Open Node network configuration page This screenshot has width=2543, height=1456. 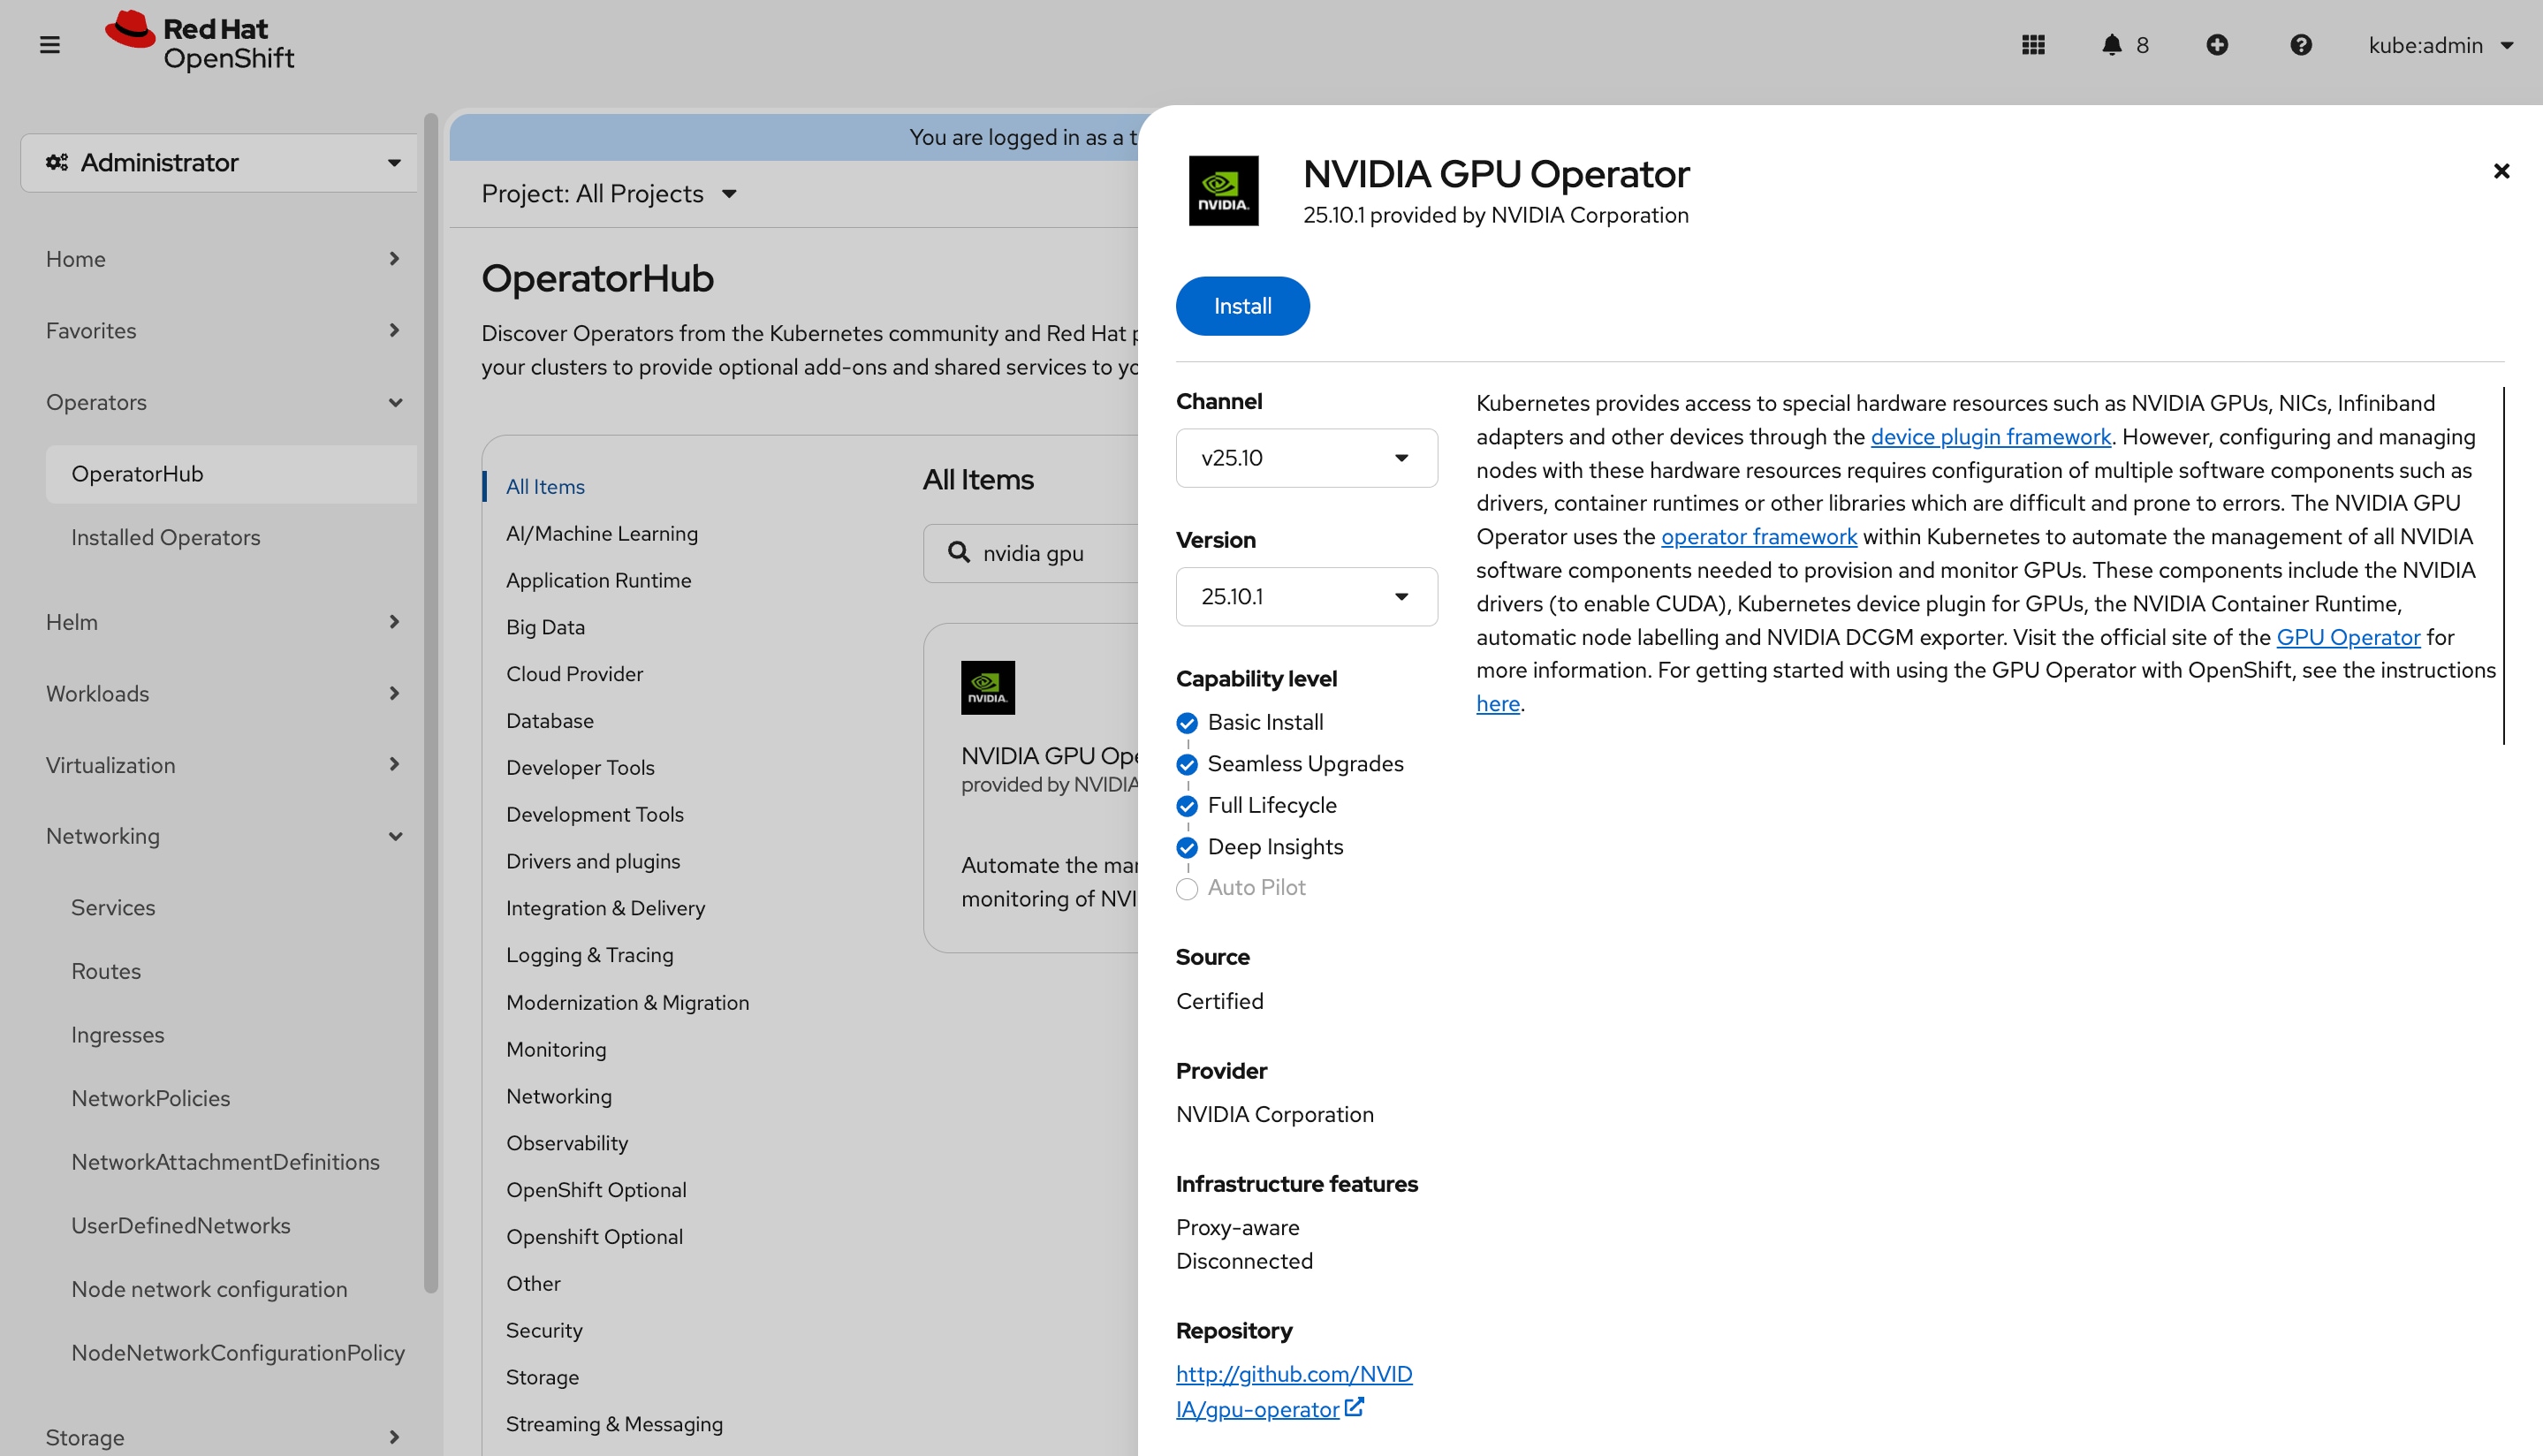210,1289
